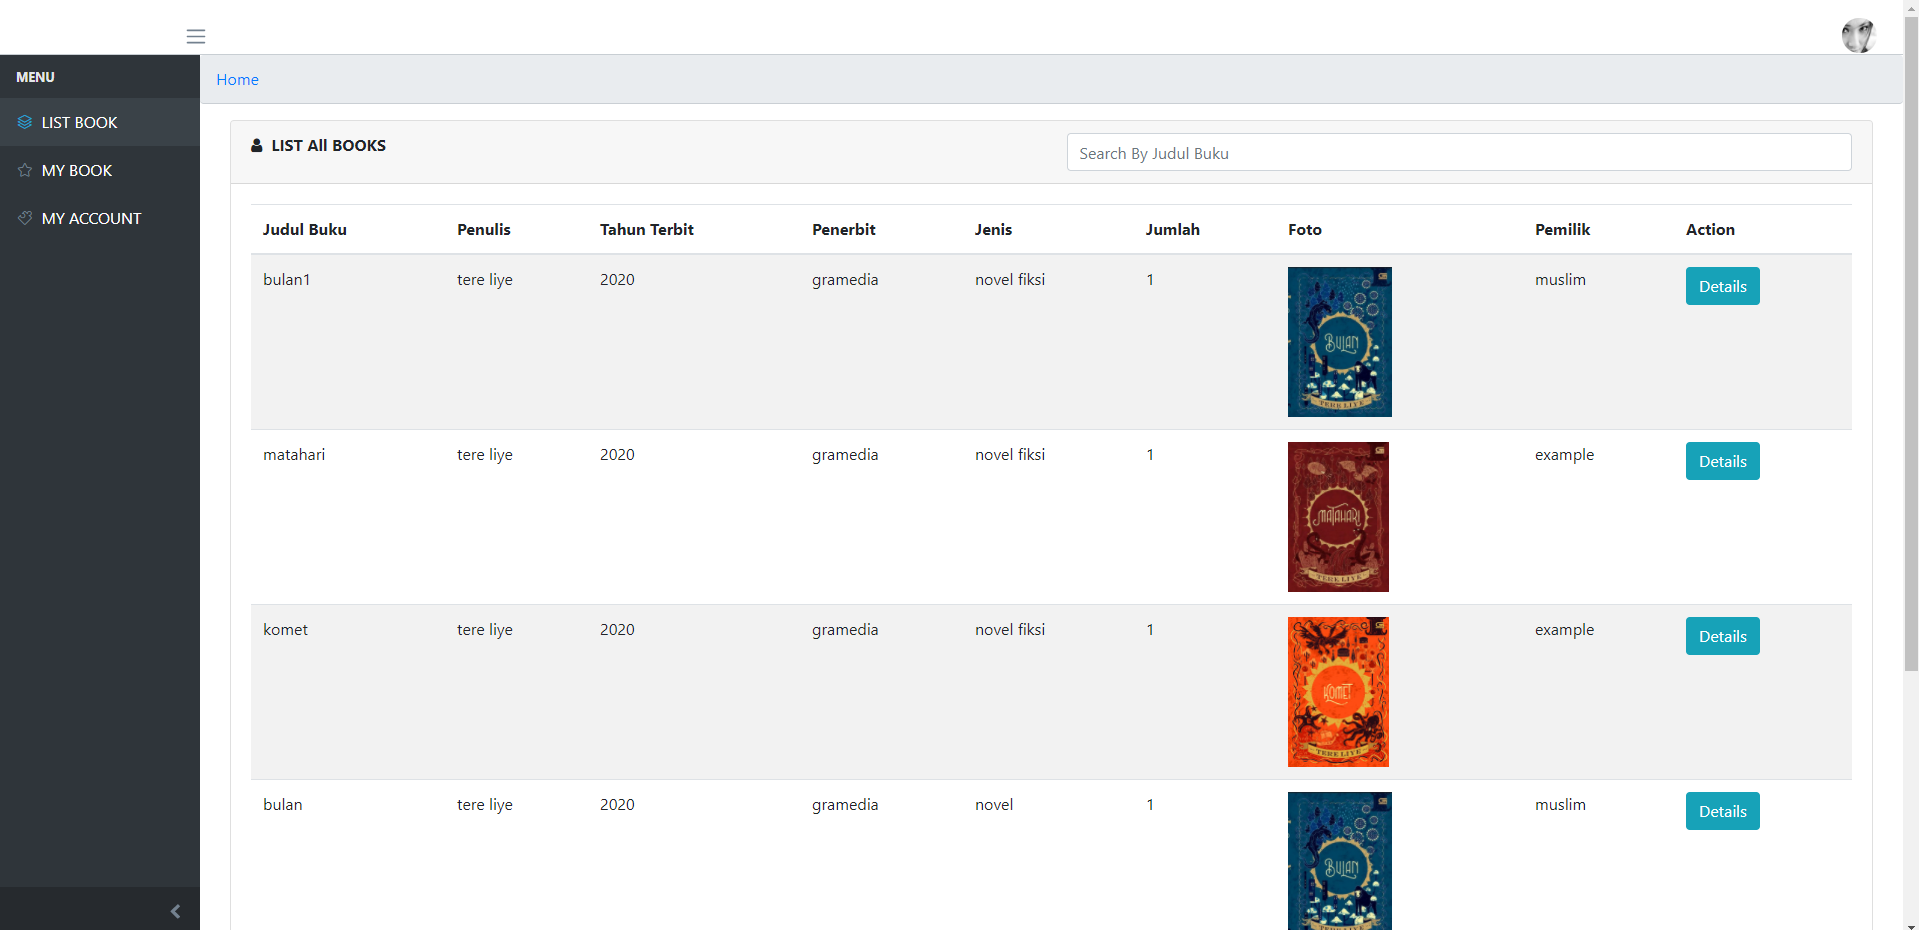The width and height of the screenshot is (1919, 930).
Task: Open MY BOOK menu item
Action: point(100,170)
